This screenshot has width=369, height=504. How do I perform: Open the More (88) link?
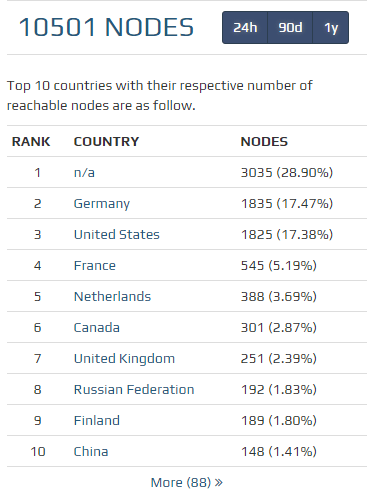click(187, 483)
